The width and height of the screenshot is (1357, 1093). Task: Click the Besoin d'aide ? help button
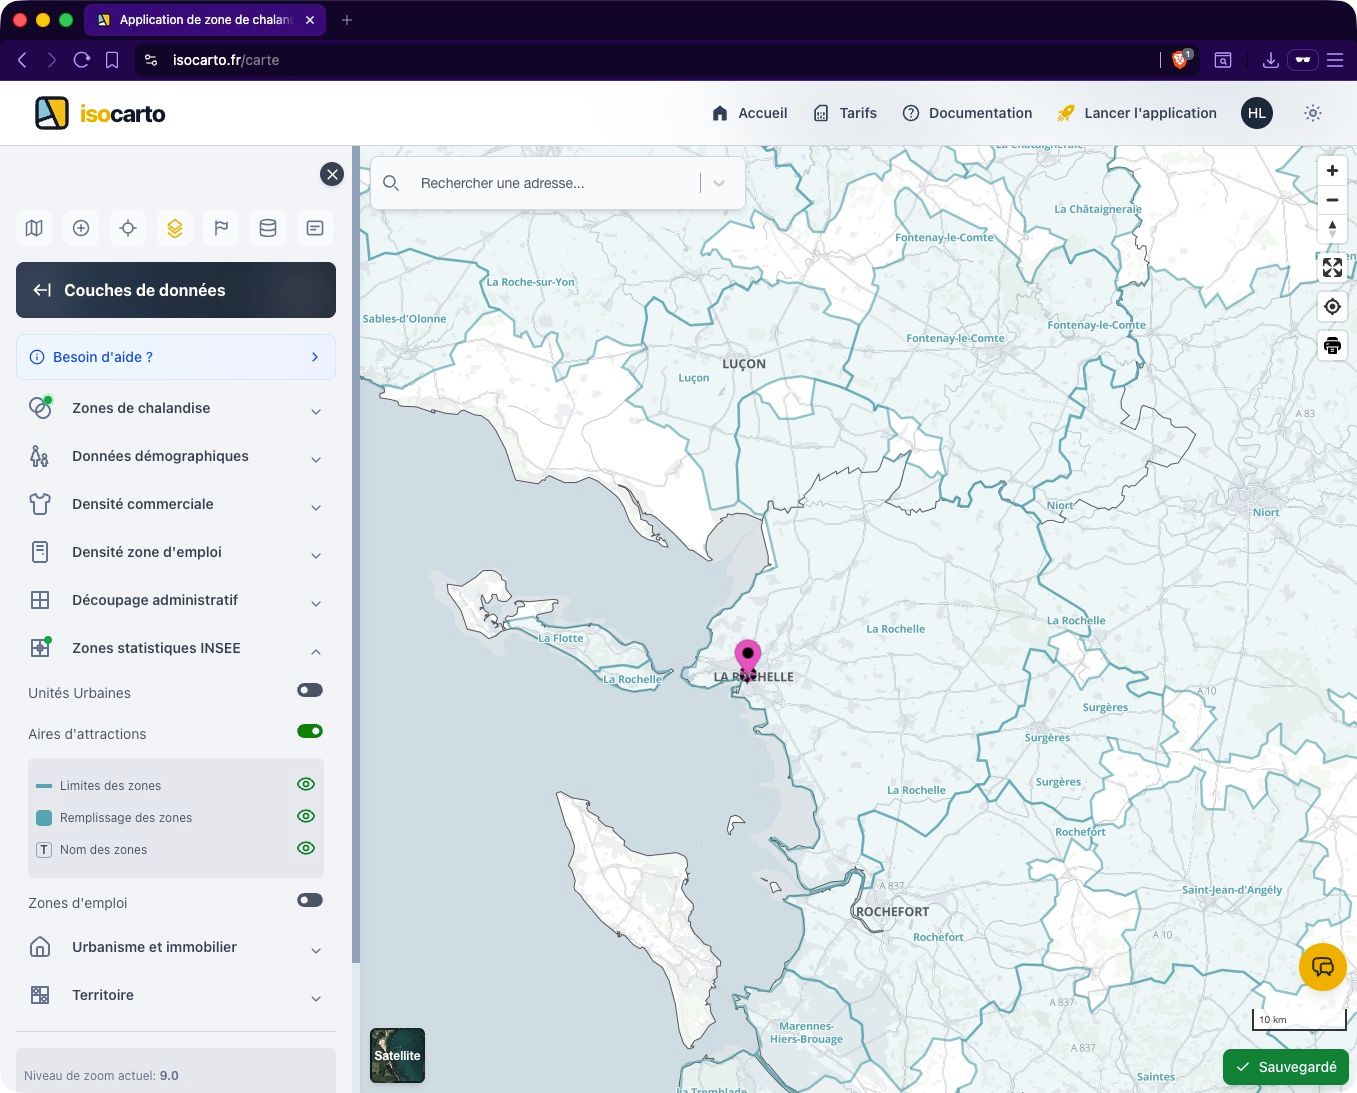tap(176, 357)
